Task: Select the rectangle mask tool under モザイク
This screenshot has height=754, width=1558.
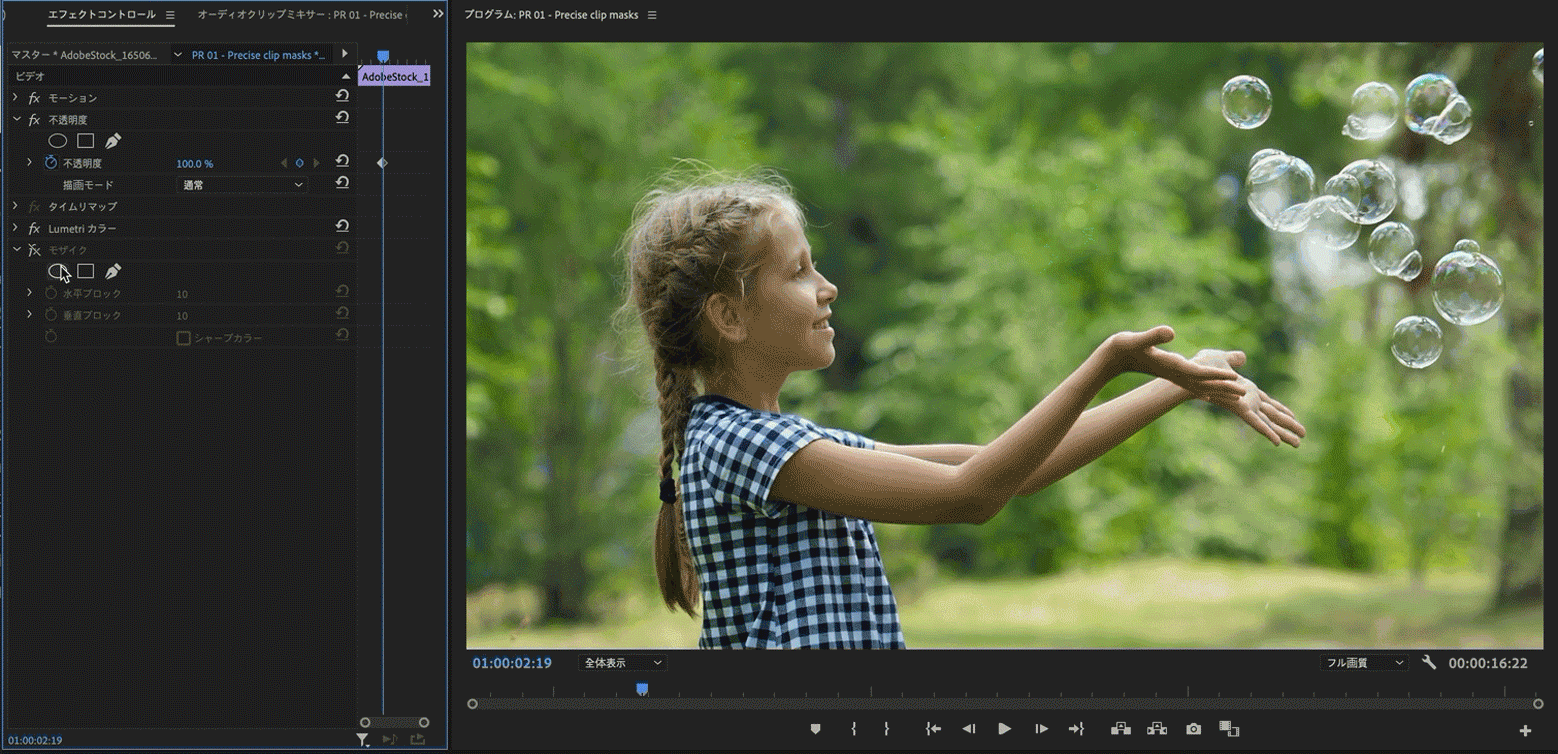Action: pos(86,271)
